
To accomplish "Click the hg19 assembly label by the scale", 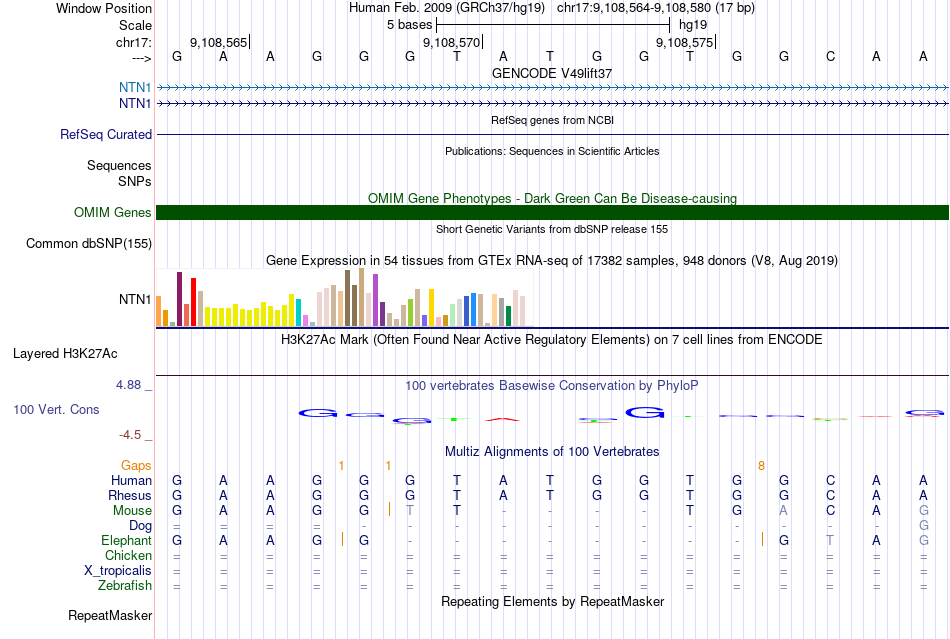I will (x=693, y=25).
